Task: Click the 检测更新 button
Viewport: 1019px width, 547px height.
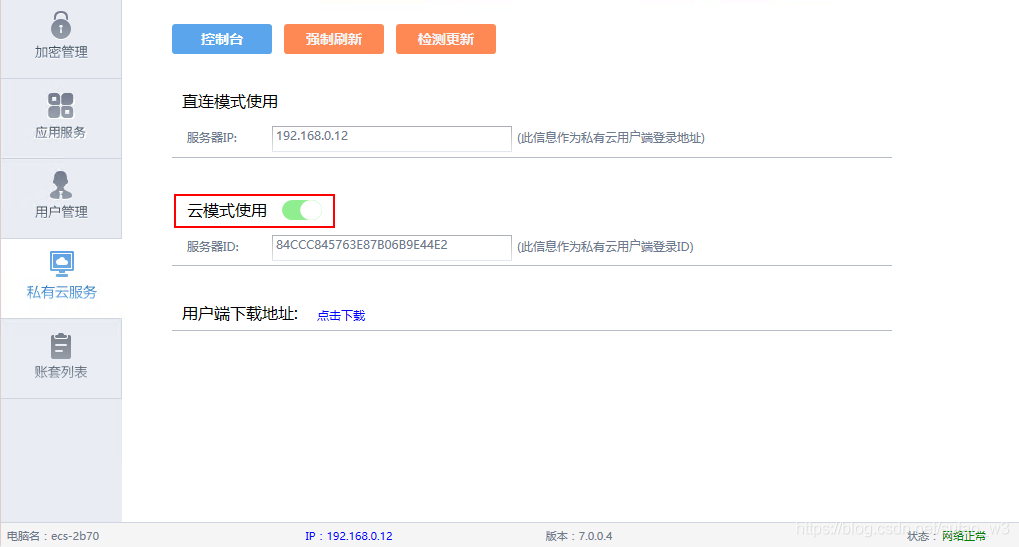Action: (446, 39)
